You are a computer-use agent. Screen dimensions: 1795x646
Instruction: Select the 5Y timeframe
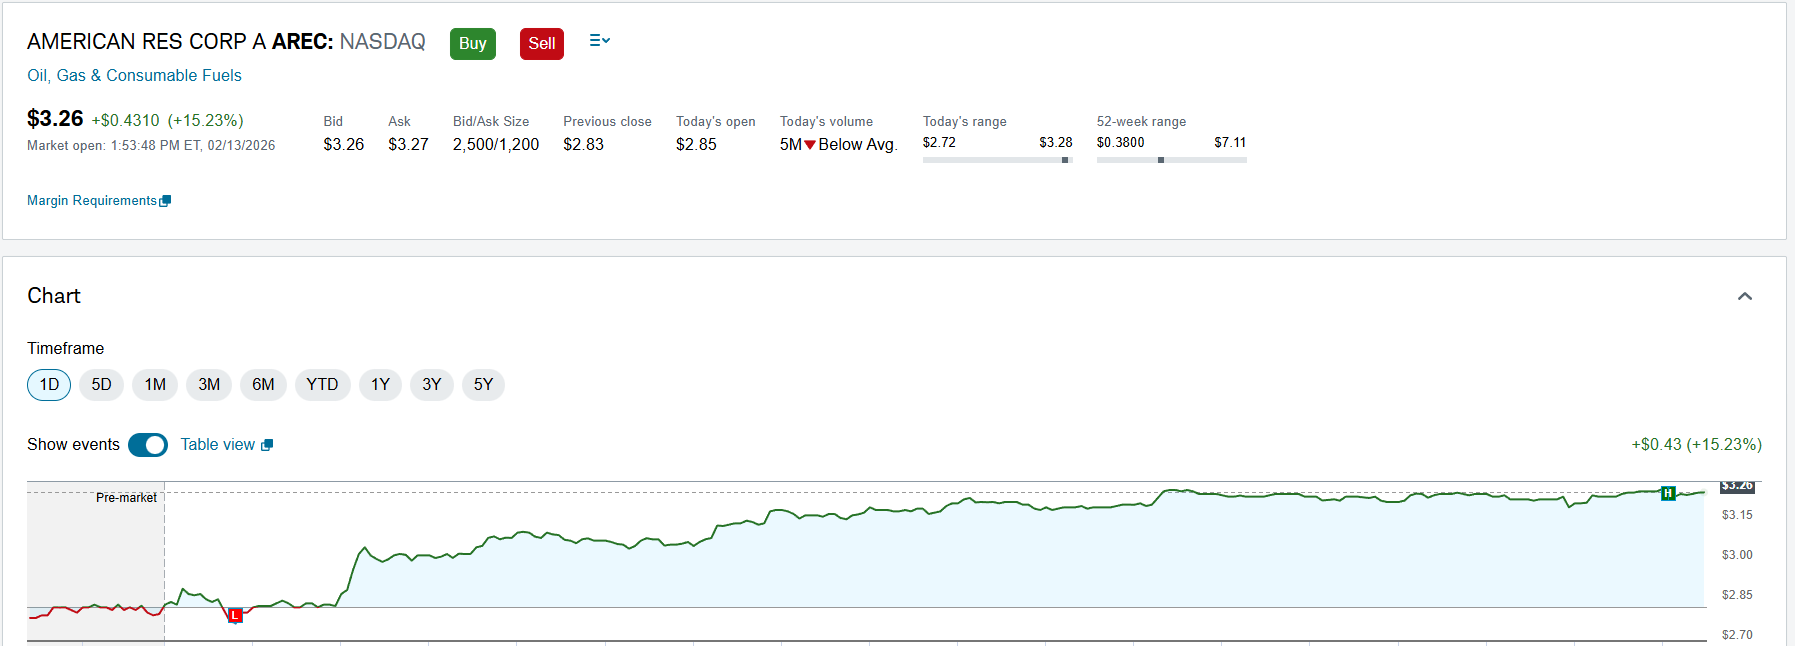pyautogui.click(x=483, y=385)
